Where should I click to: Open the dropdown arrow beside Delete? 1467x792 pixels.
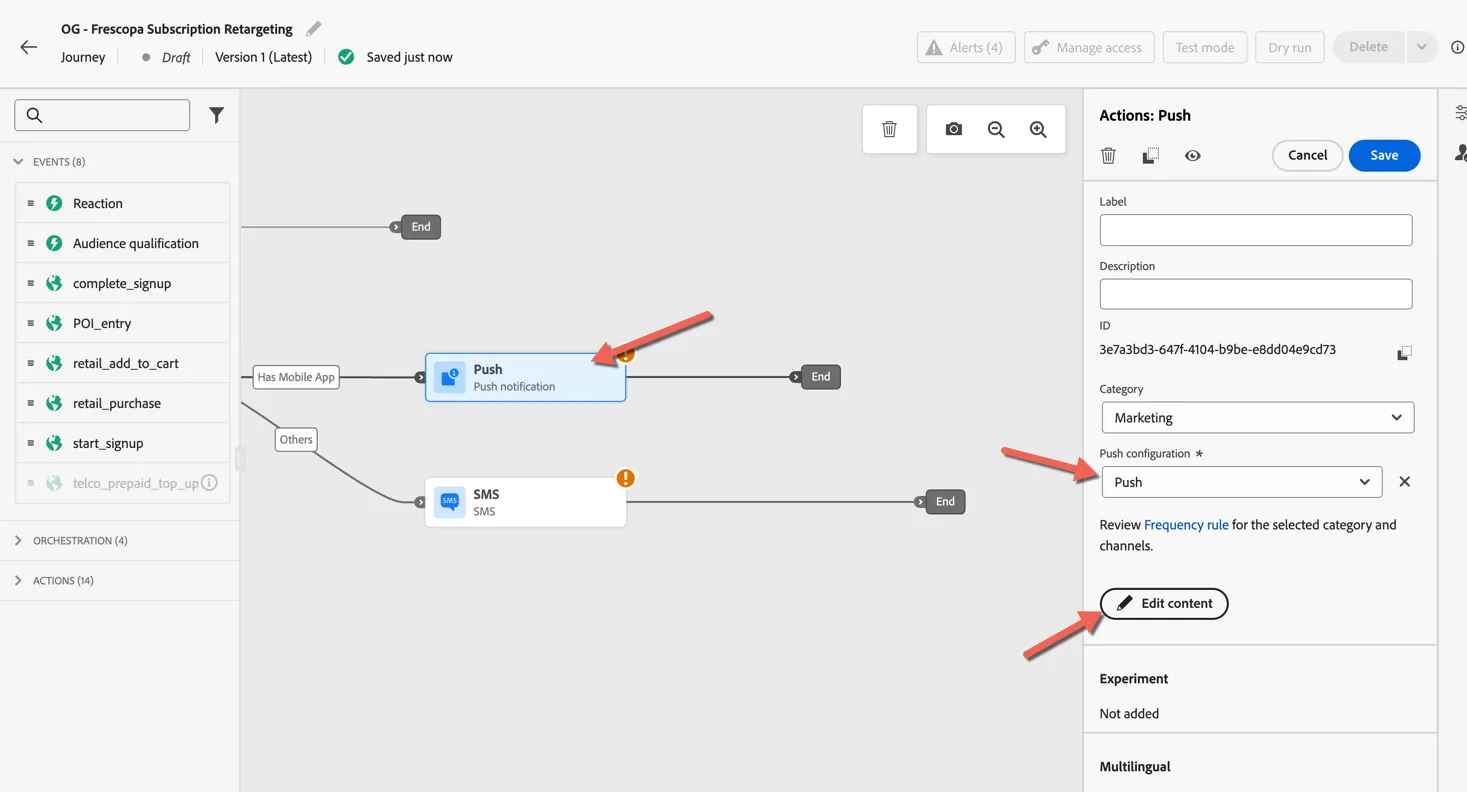click(1421, 47)
